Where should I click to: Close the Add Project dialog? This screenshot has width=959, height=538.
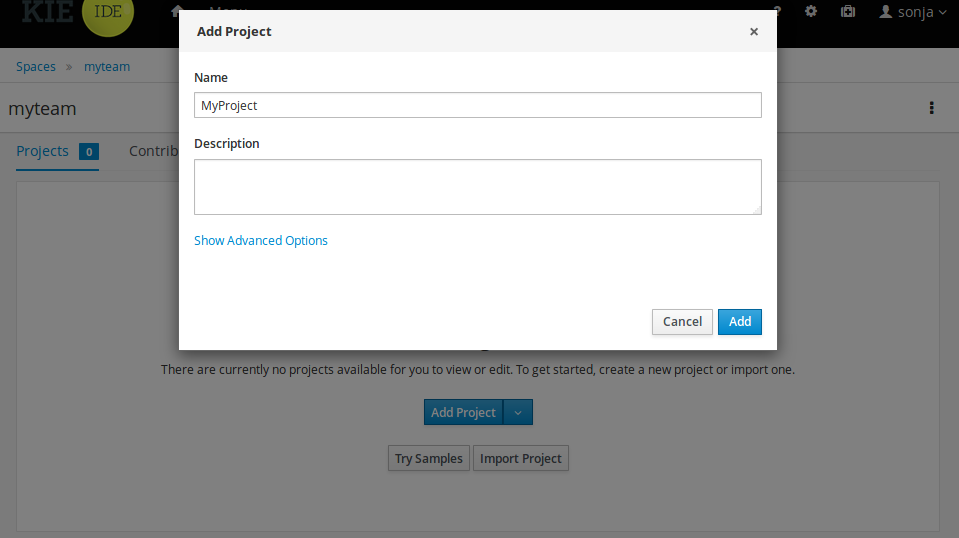click(x=754, y=31)
